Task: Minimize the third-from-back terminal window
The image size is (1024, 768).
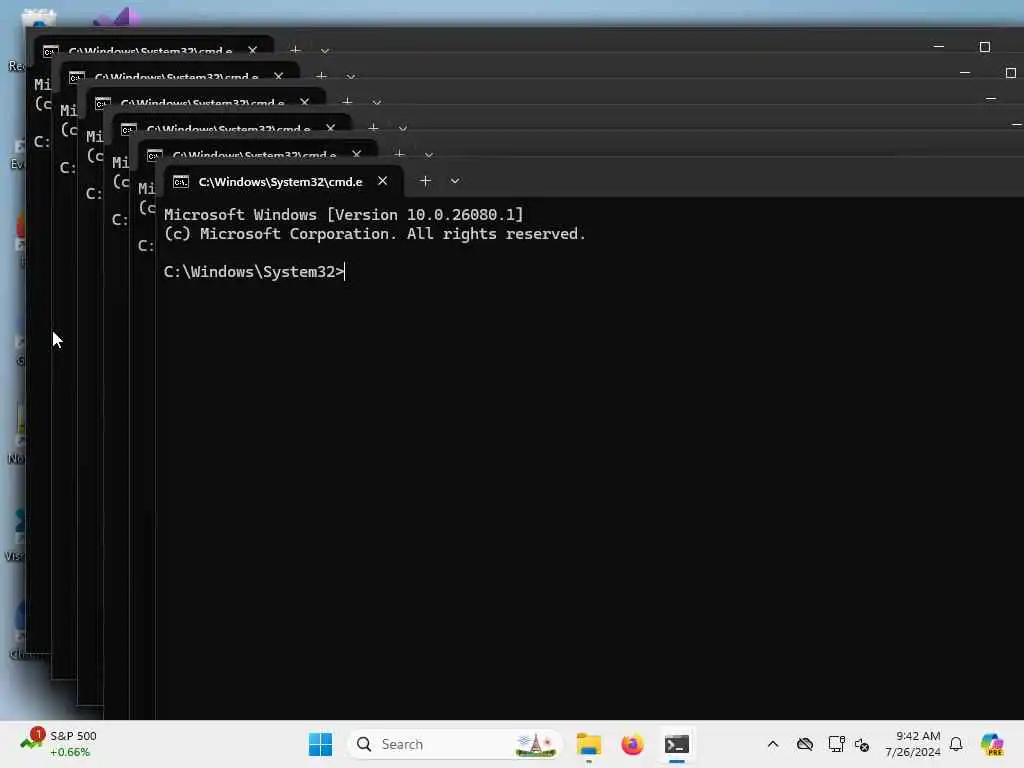Action: point(991,99)
